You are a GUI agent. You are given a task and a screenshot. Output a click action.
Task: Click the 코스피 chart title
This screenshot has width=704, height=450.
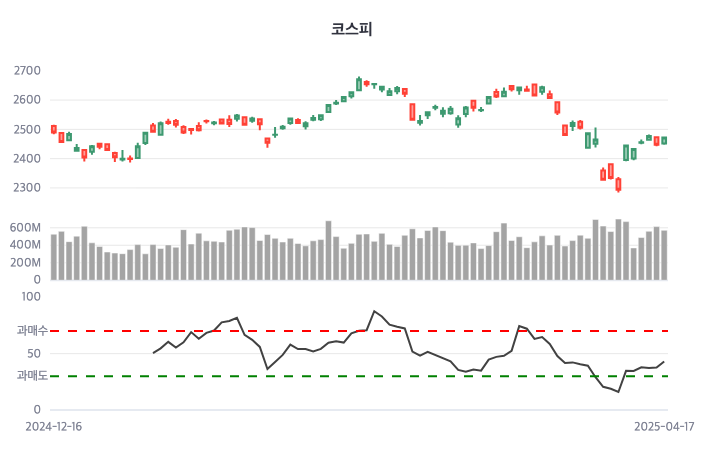pos(352,29)
